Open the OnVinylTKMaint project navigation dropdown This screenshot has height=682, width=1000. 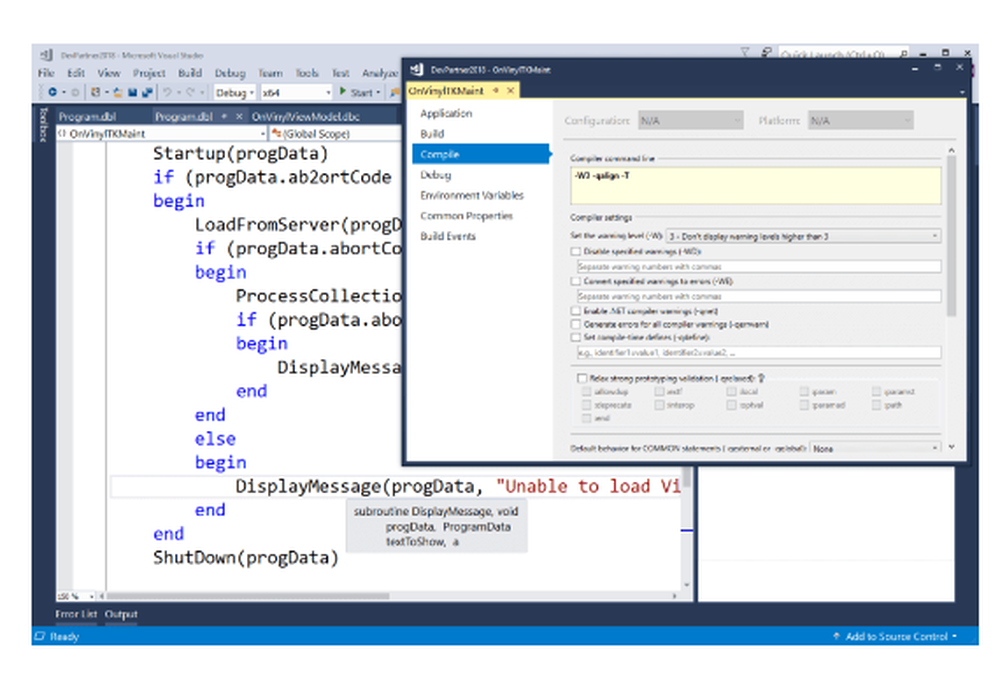[x=162, y=133]
